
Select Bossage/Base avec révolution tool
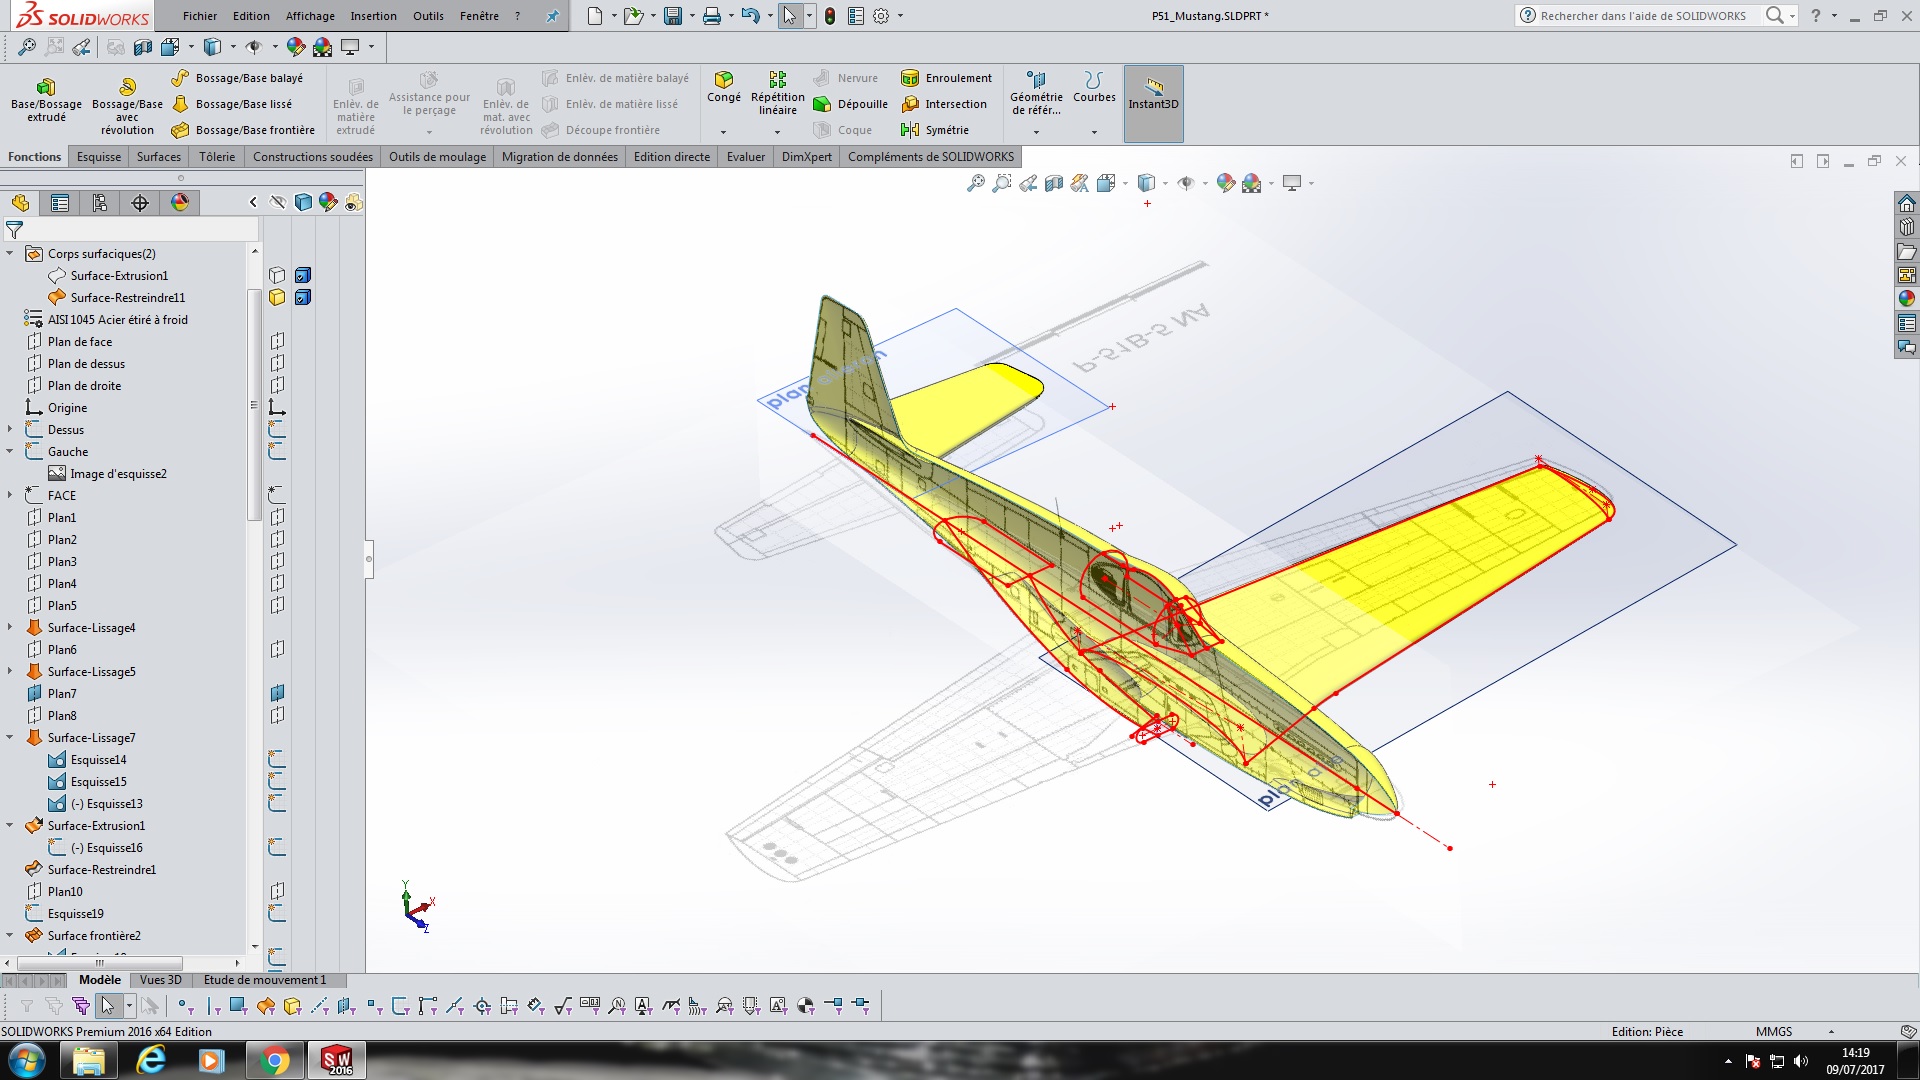coord(127,106)
